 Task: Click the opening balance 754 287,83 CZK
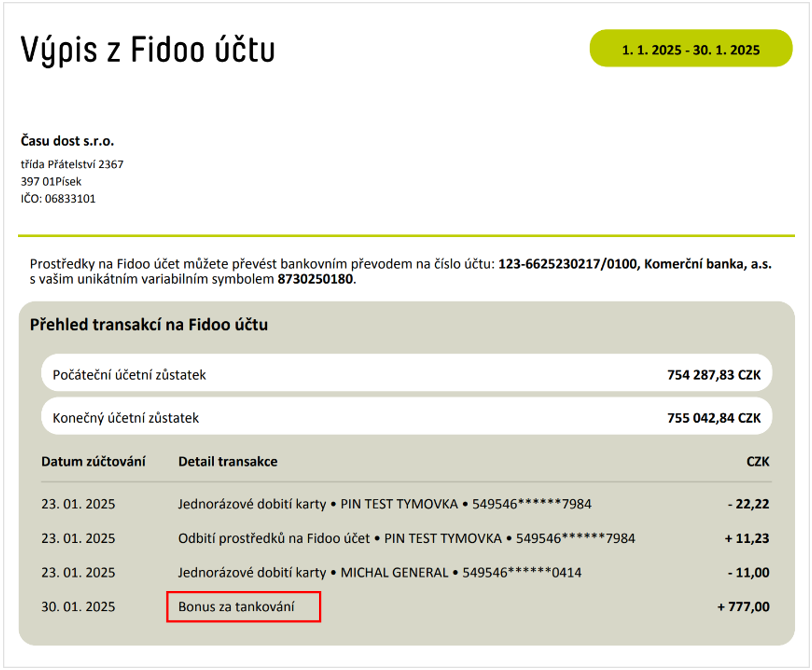pos(714,375)
